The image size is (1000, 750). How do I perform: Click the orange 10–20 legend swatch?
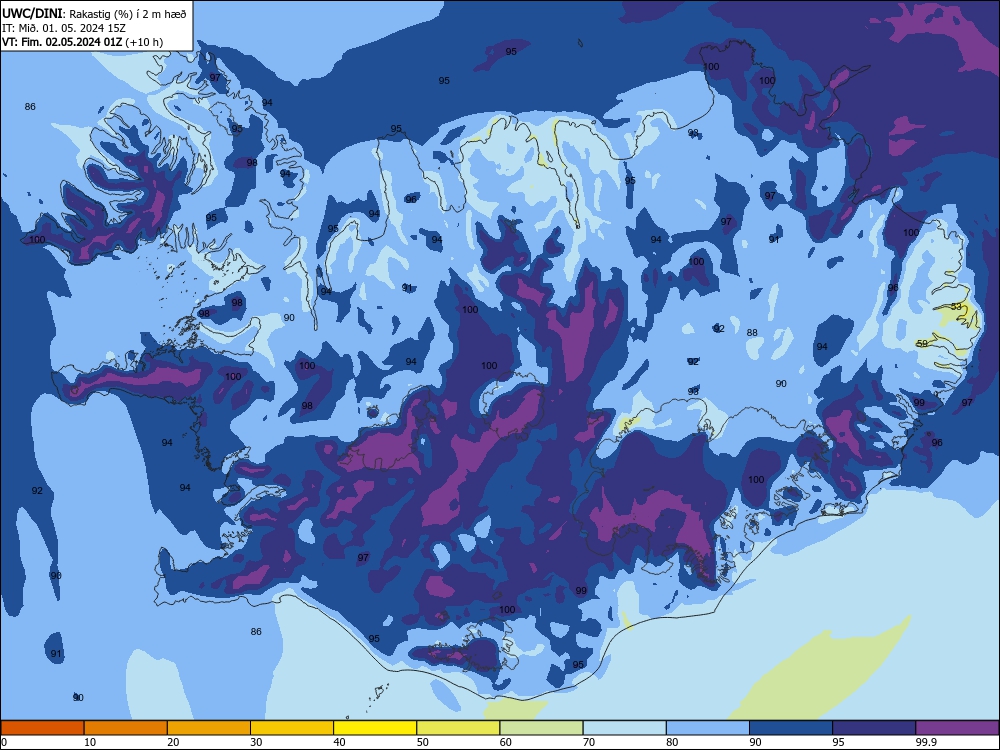point(126,728)
